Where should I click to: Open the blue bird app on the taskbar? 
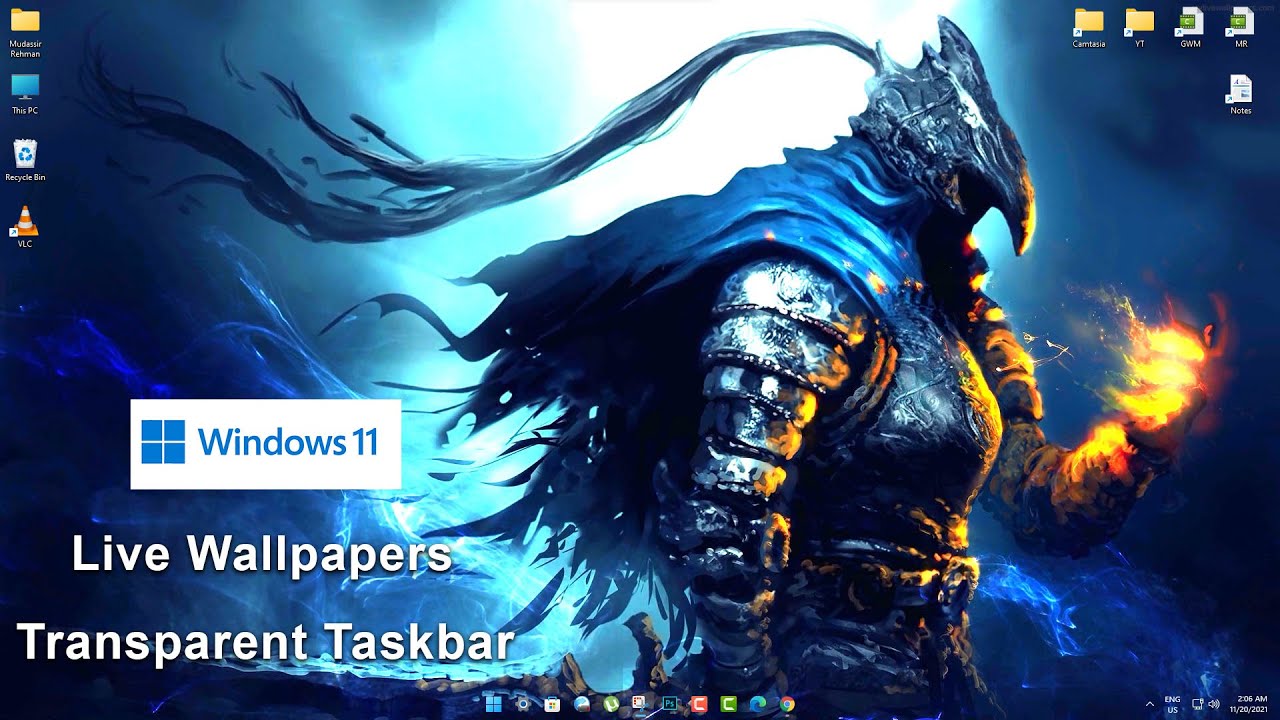pyautogui.click(x=582, y=704)
